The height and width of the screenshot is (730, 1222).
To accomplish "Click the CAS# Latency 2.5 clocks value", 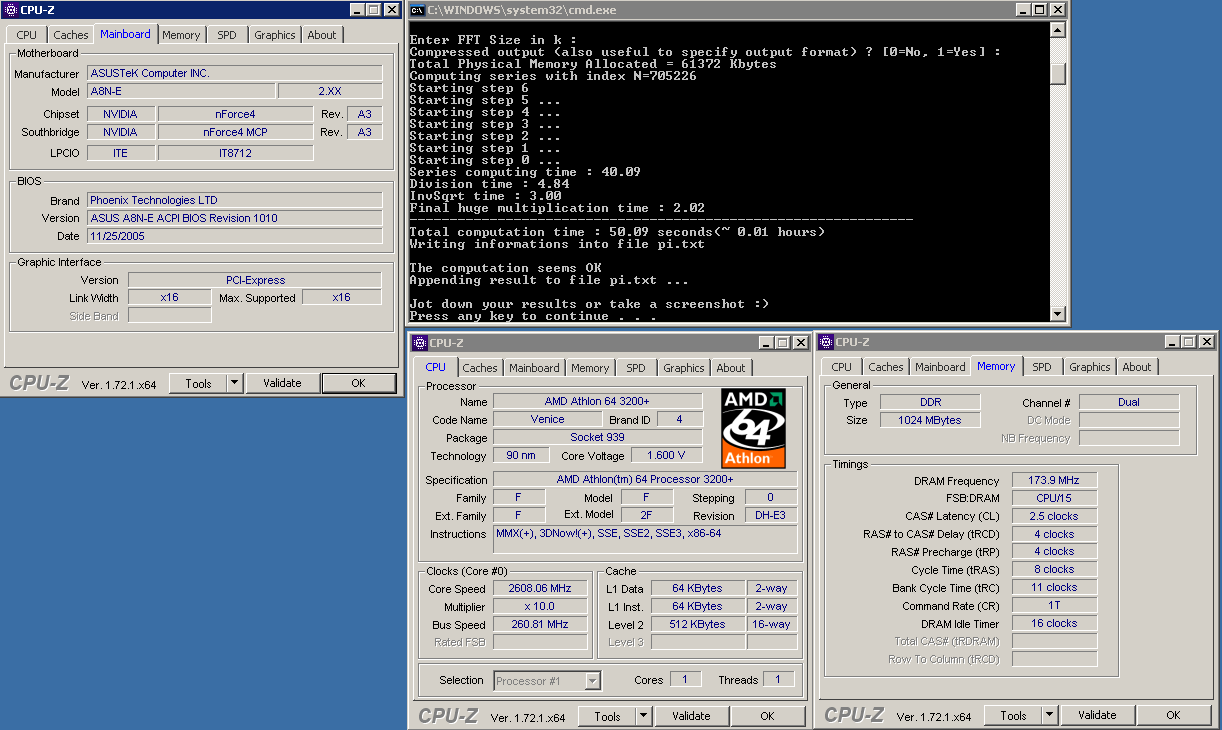I will (1054, 516).
